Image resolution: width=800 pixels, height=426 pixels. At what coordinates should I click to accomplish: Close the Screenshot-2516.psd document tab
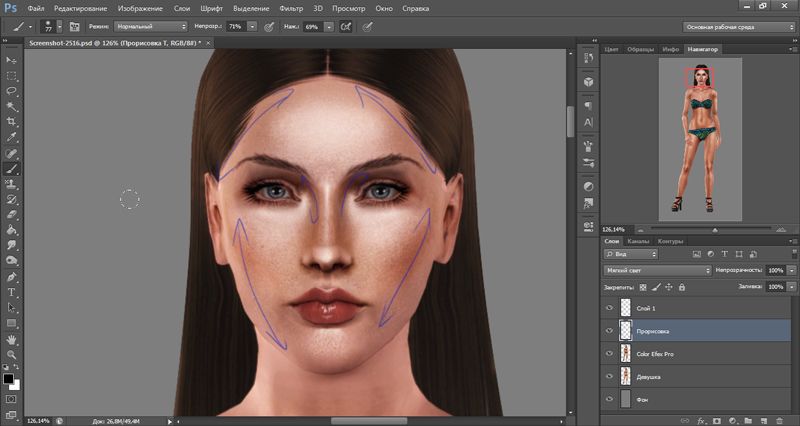208,43
